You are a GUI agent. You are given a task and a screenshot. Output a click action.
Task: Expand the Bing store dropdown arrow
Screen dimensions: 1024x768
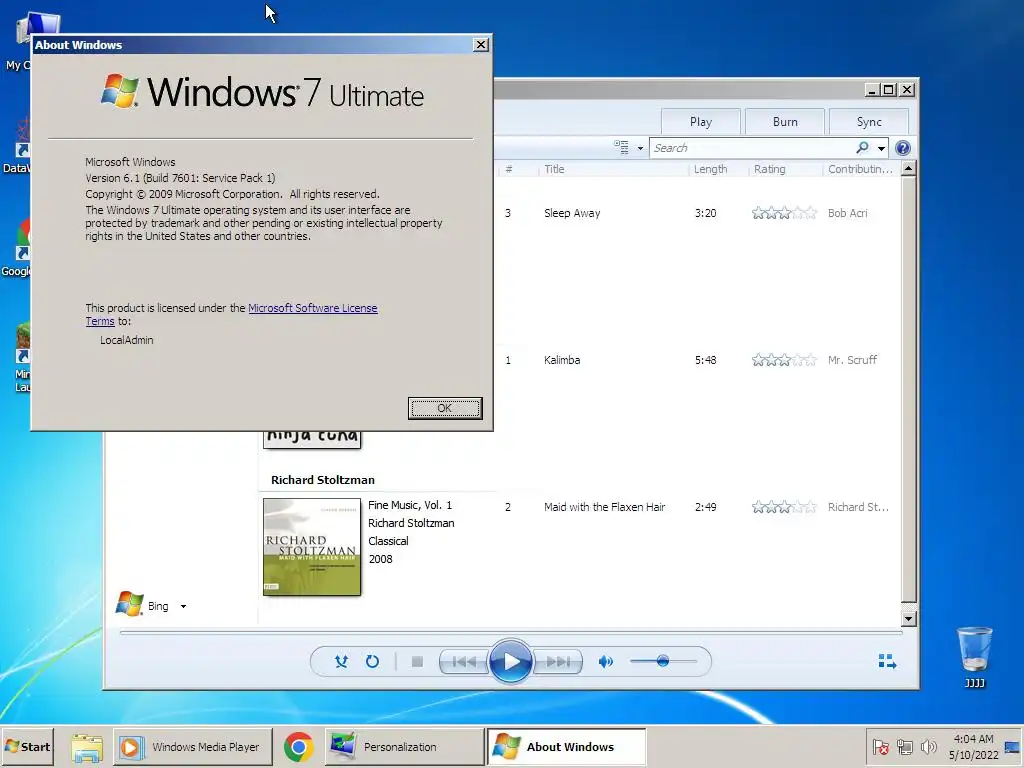pyautogui.click(x=184, y=607)
